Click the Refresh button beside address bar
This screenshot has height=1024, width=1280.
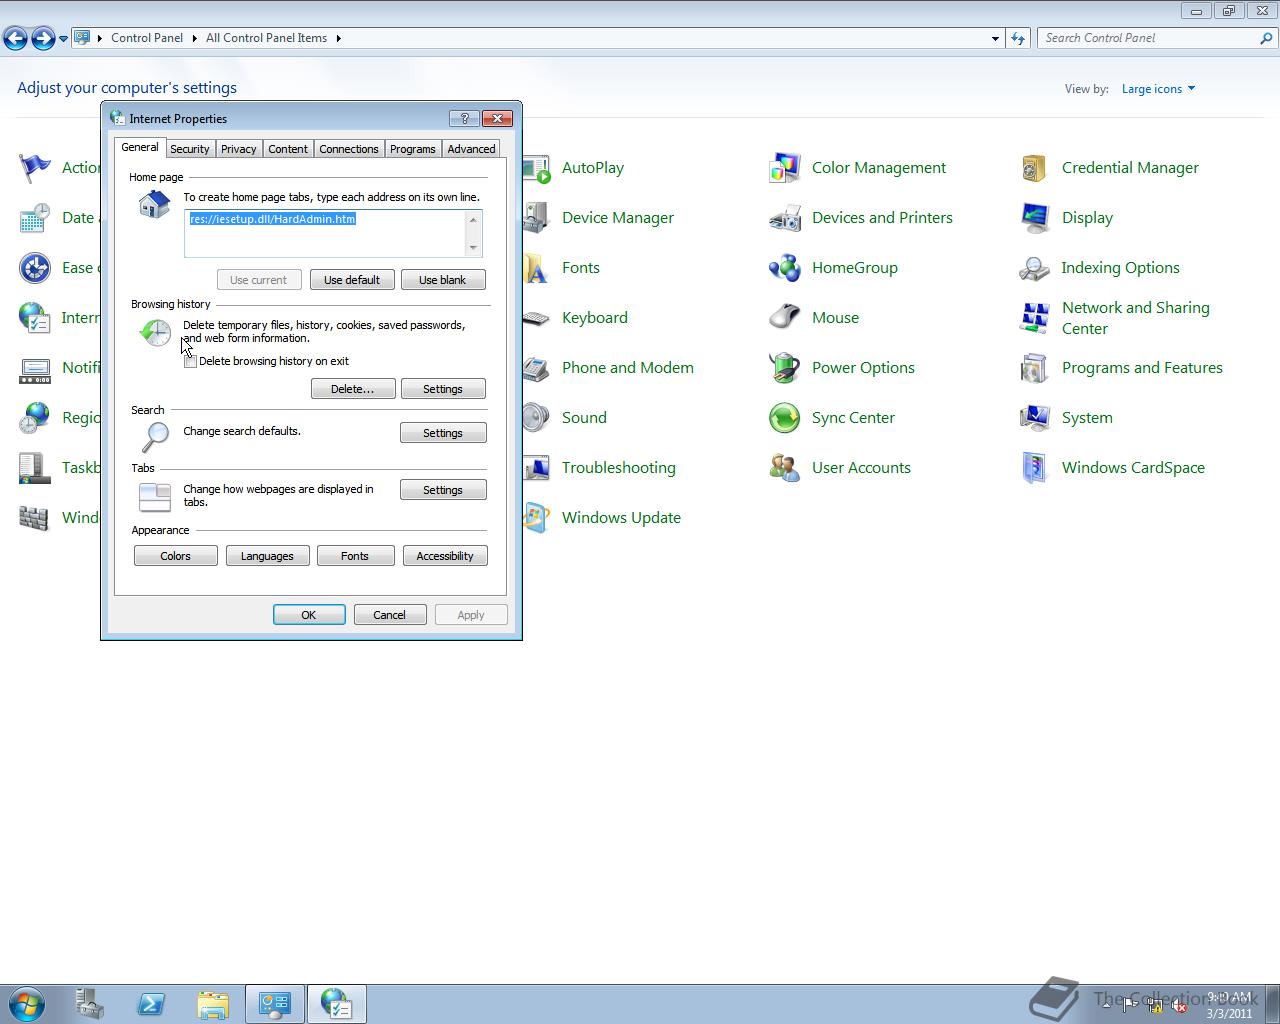click(x=1018, y=38)
